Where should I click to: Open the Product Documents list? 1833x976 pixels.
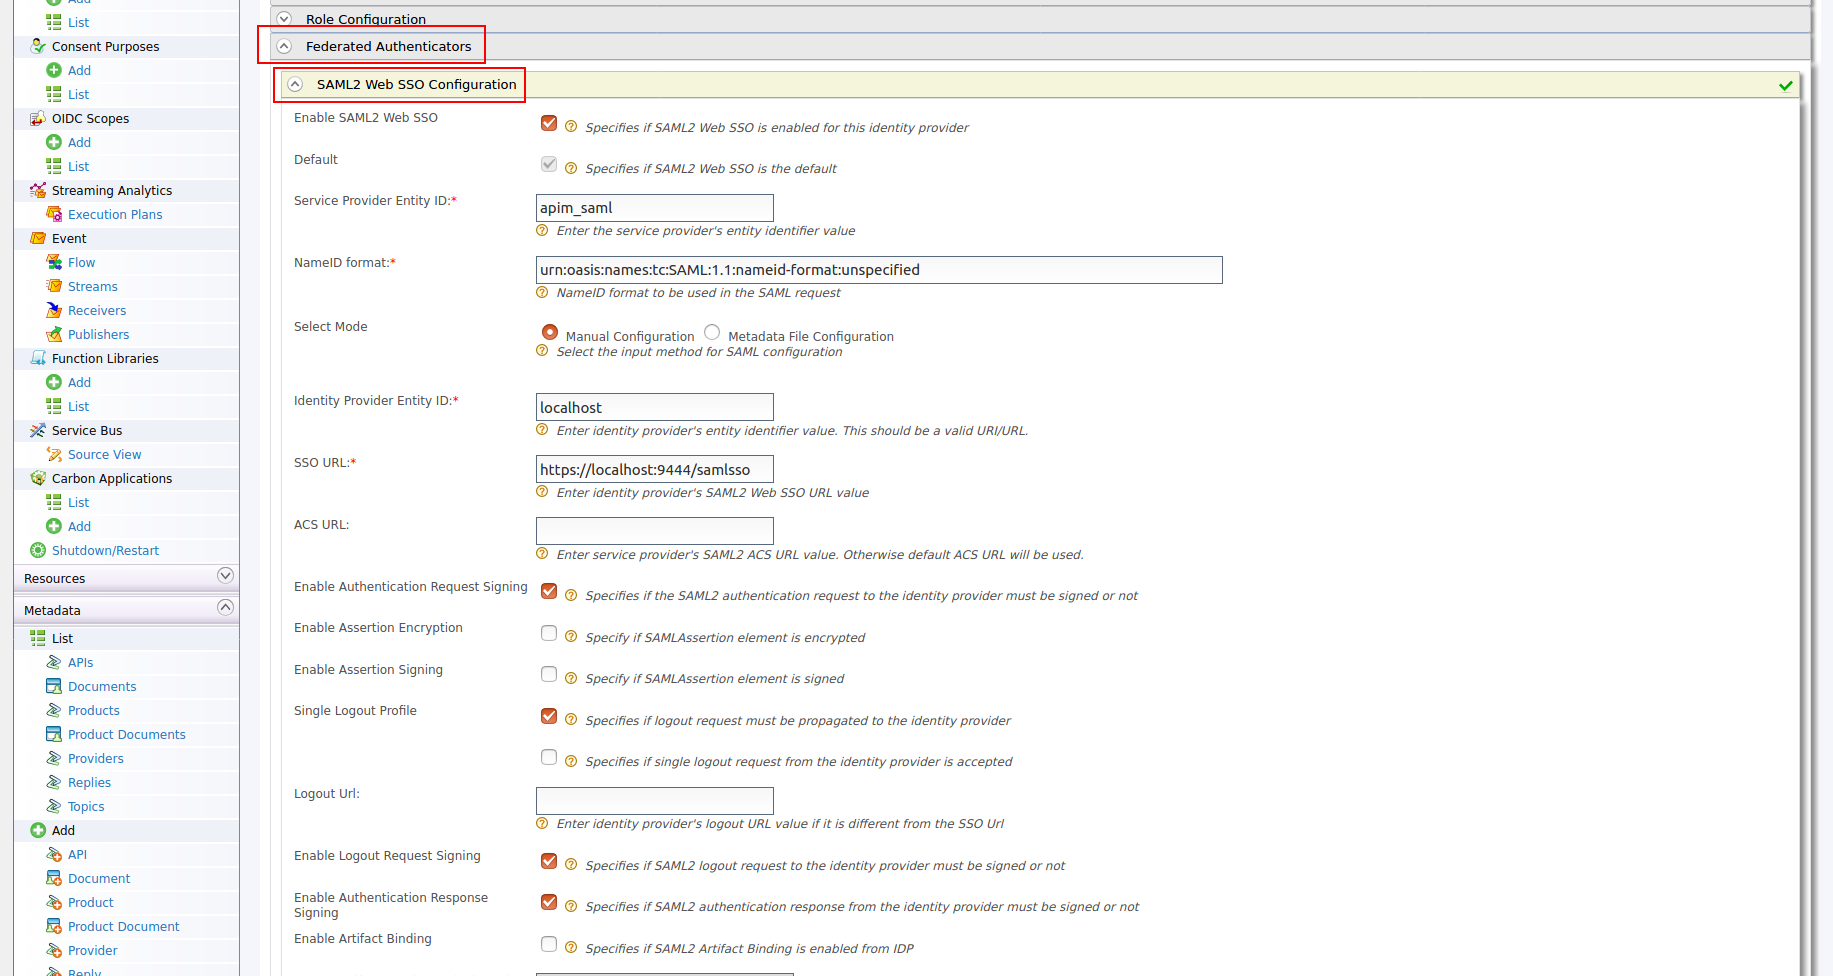(126, 734)
